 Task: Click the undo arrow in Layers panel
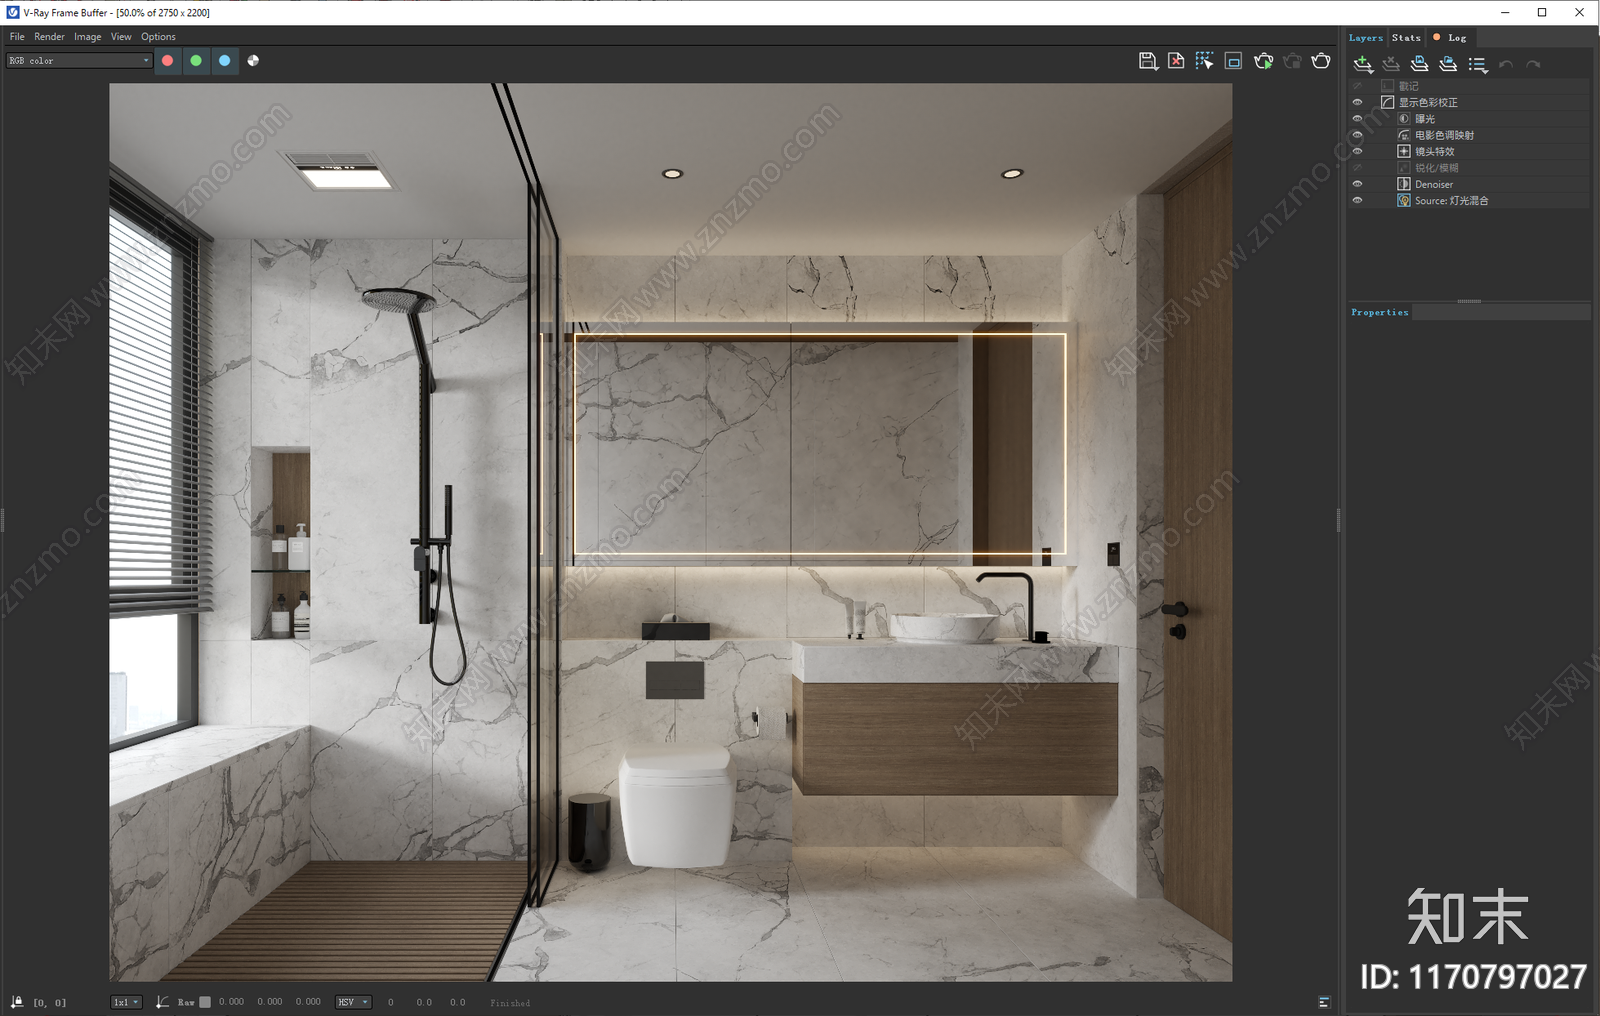[x=1506, y=65]
